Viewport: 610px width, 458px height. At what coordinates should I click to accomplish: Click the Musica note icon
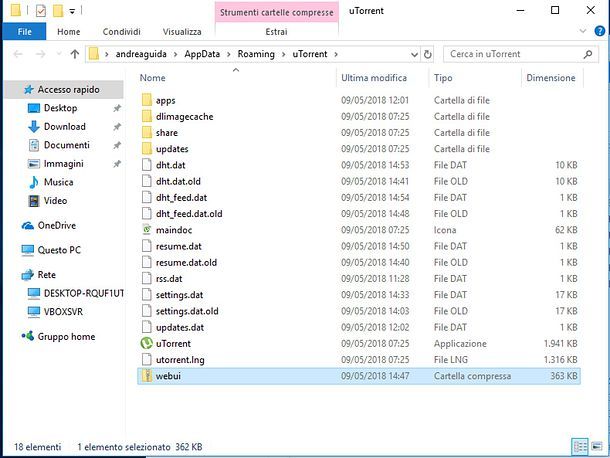pyautogui.click(x=34, y=182)
